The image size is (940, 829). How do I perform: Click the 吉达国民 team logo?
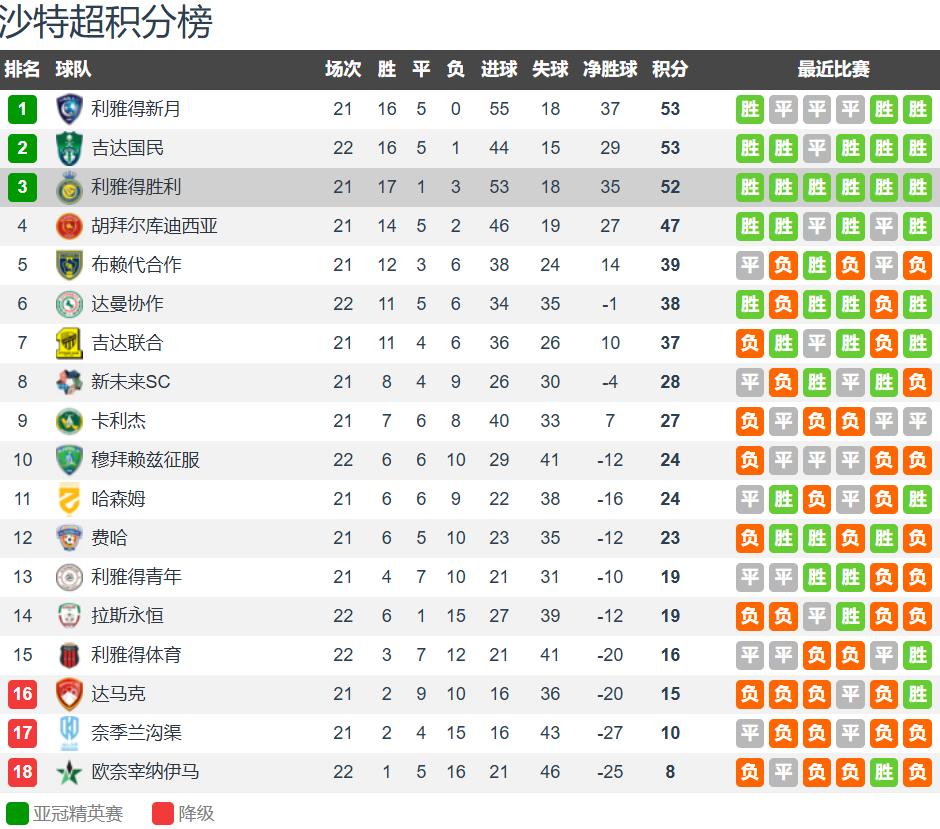tap(69, 148)
